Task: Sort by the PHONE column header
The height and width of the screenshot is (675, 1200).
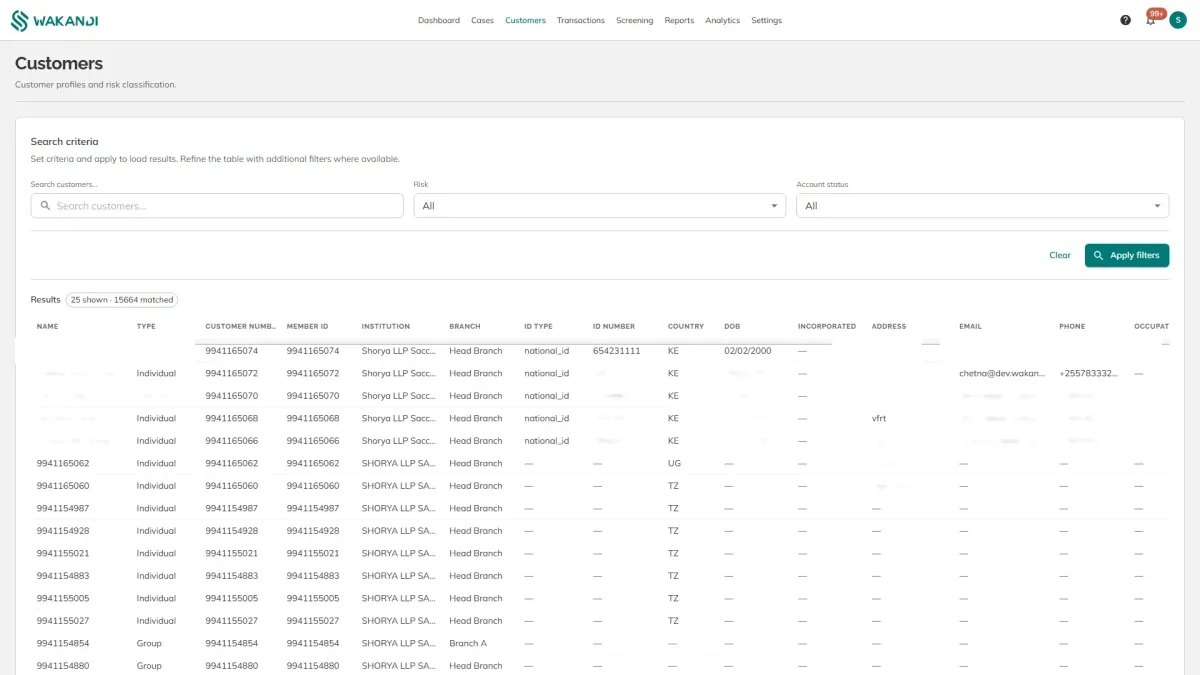Action: click(x=1072, y=326)
